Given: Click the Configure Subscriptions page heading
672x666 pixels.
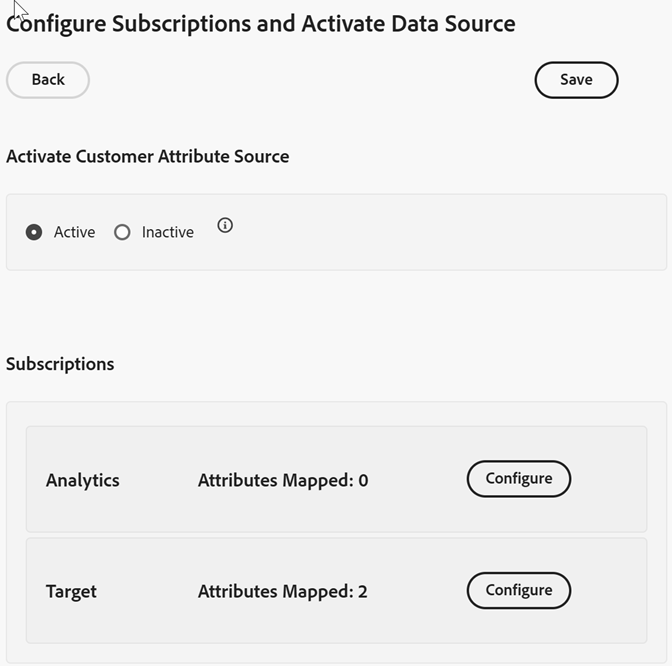Looking at the screenshot, I should [261, 23].
